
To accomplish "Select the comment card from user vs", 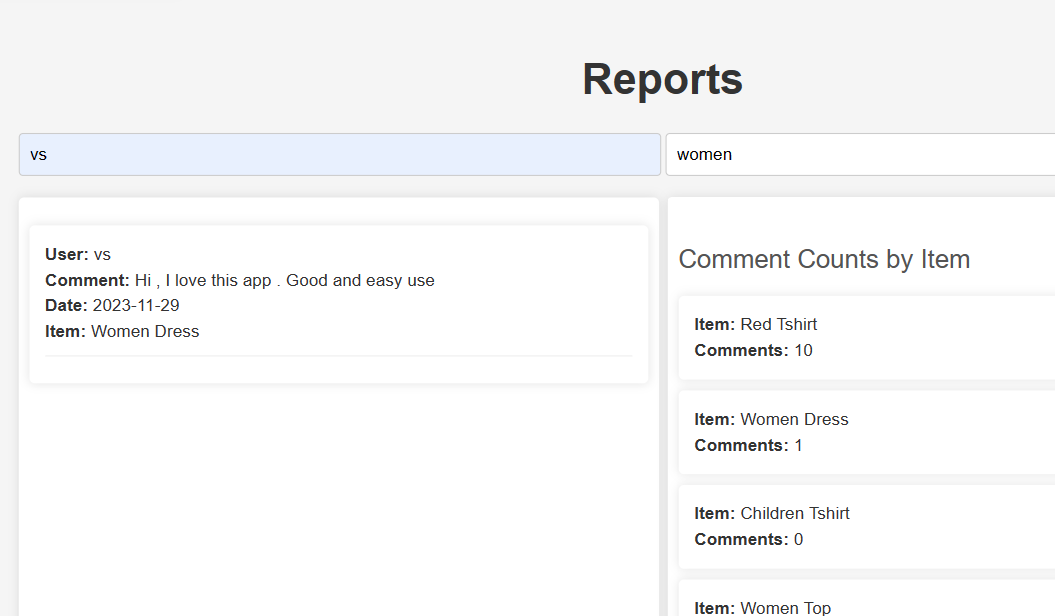I will click(x=339, y=302).
